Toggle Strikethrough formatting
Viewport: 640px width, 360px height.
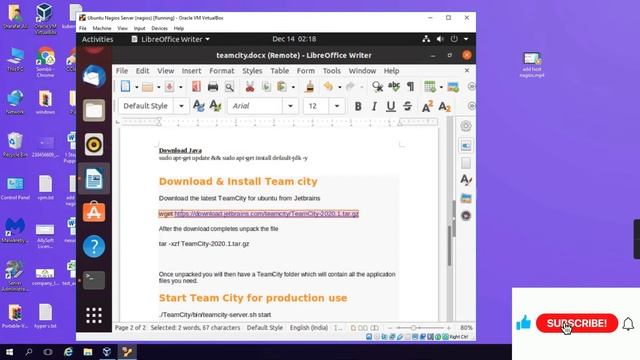(407, 106)
